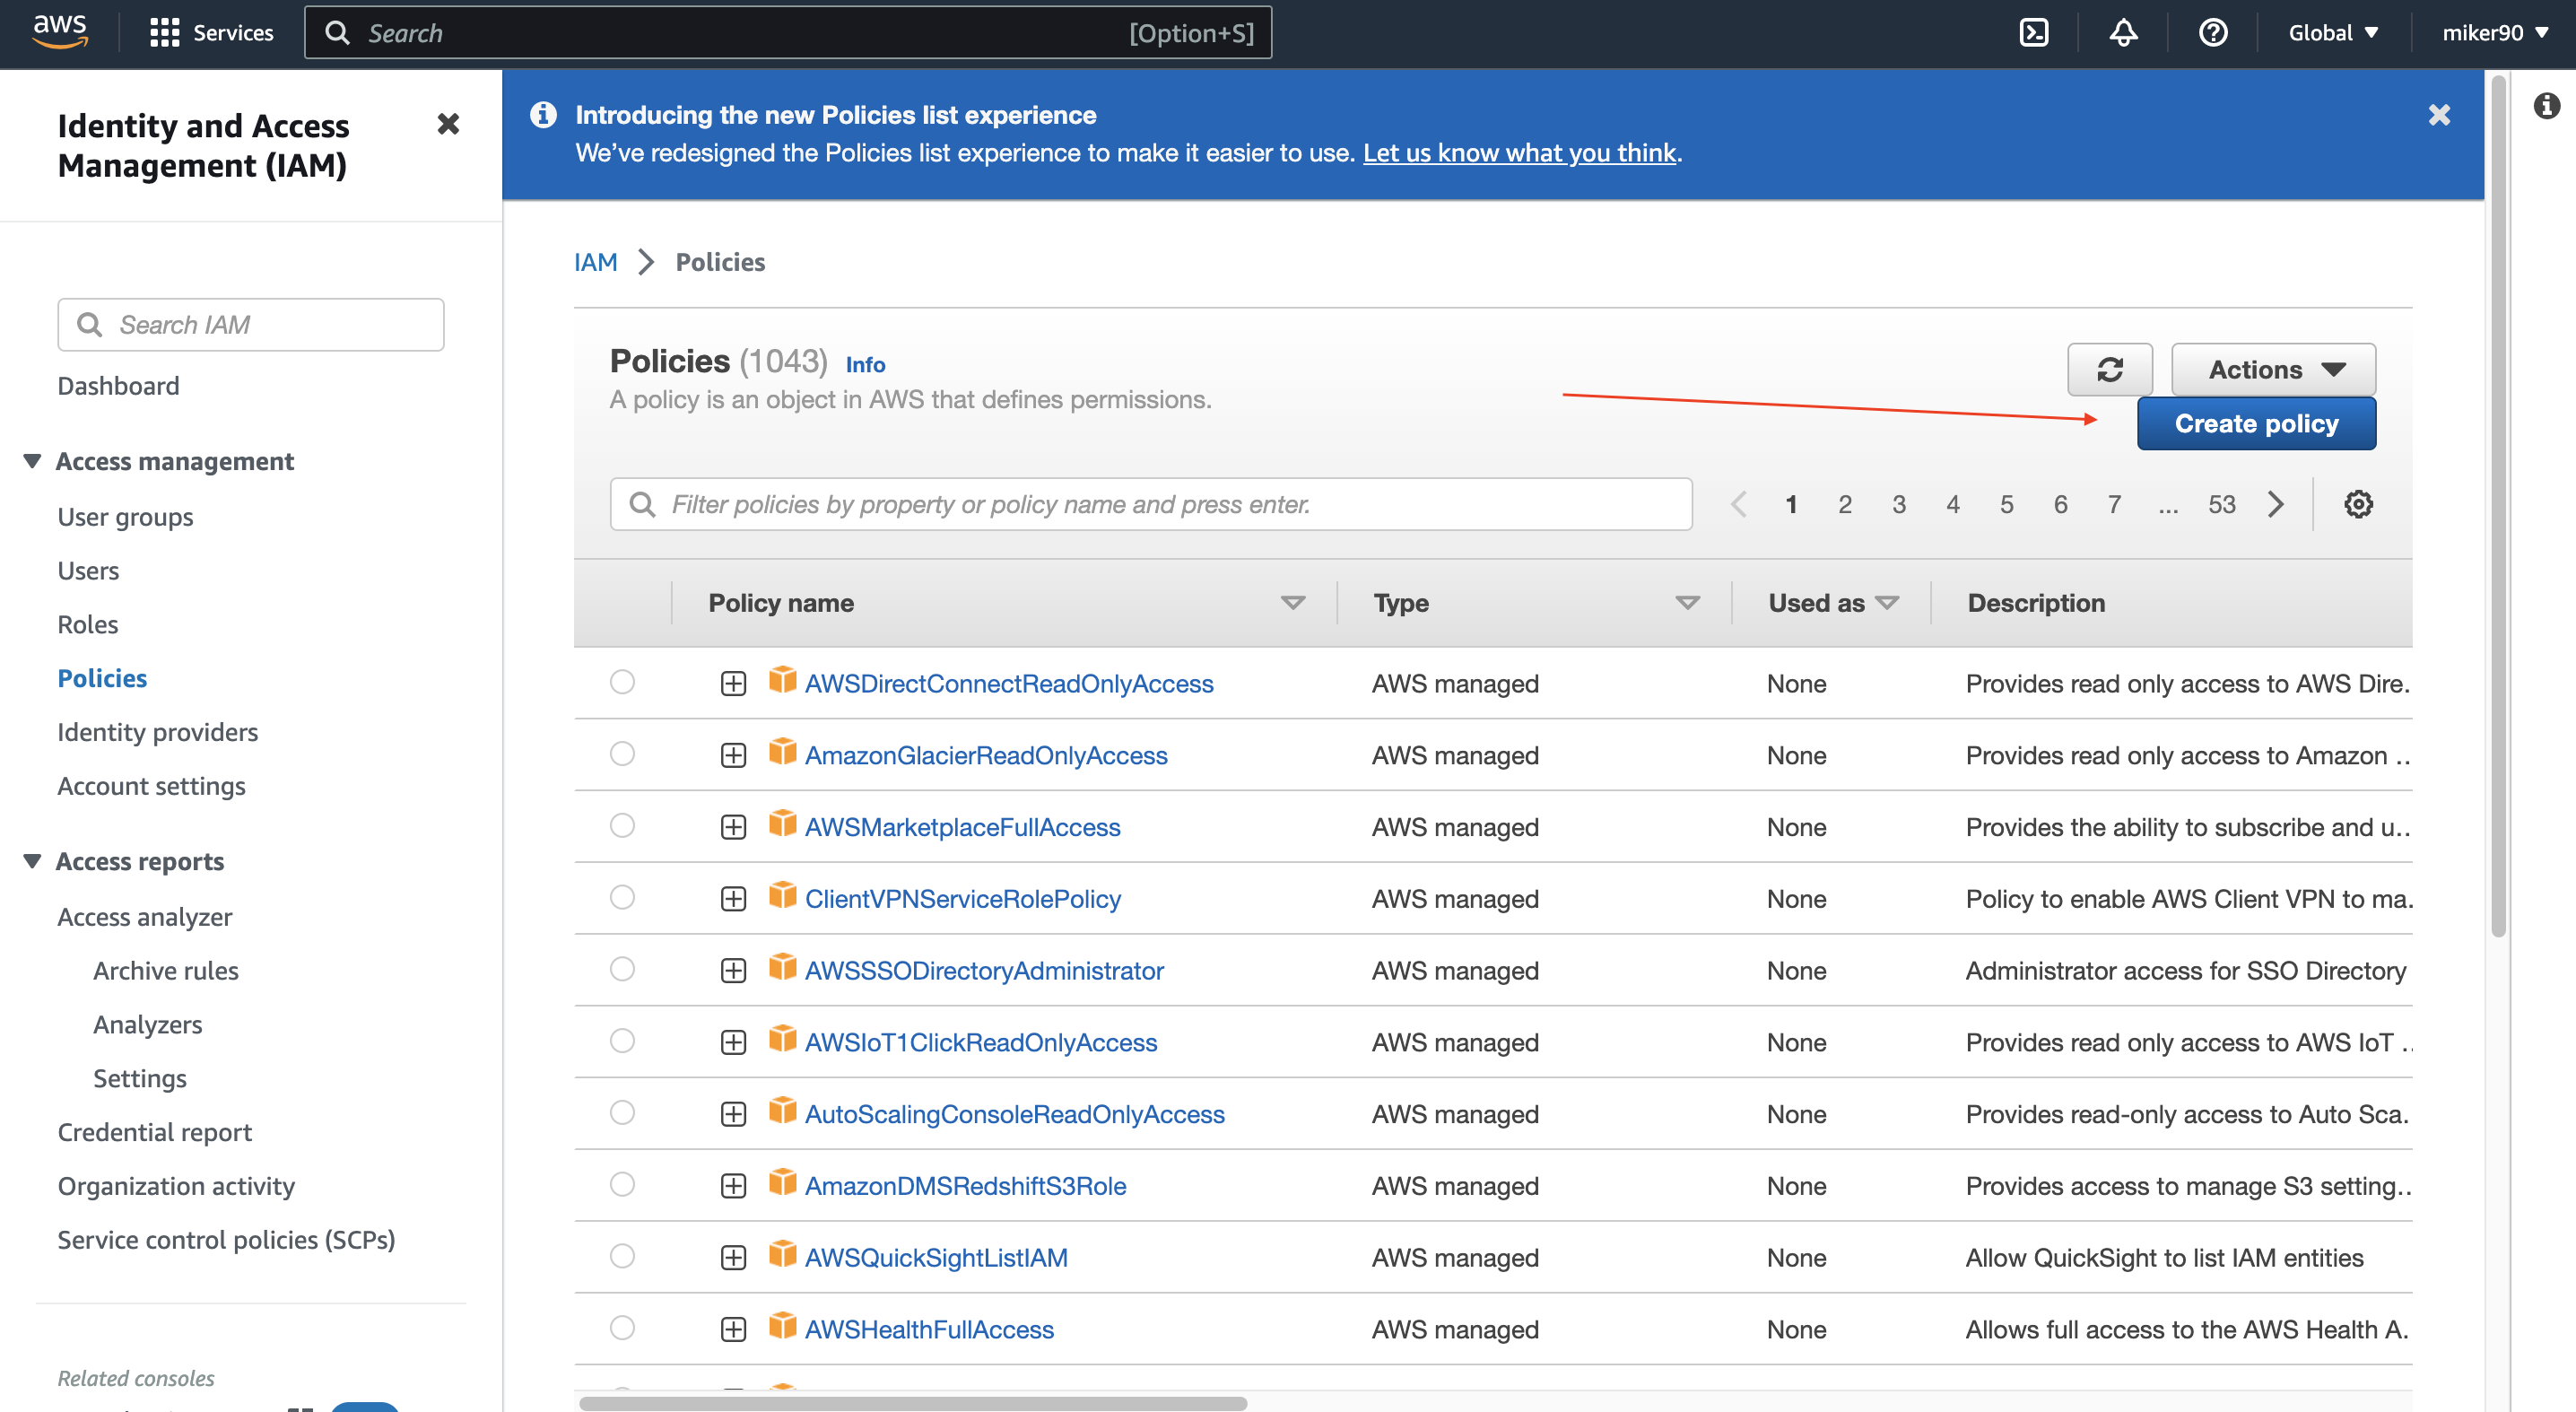Open the AWSMarketplaceFullAccess policy link
The width and height of the screenshot is (2576, 1412).
point(962,827)
